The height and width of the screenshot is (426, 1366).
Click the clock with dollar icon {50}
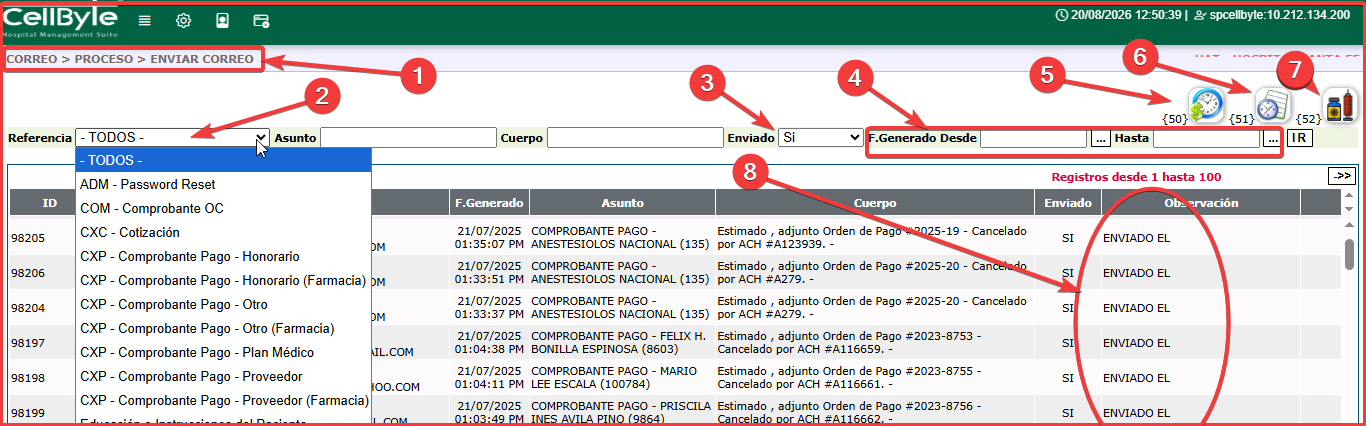pyautogui.click(x=1206, y=104)
